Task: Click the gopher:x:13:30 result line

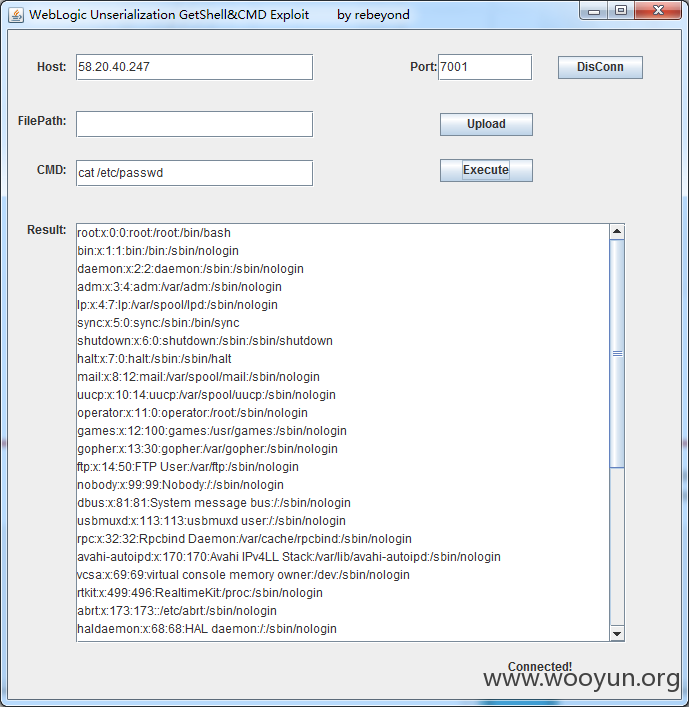Action: point(207,449)
